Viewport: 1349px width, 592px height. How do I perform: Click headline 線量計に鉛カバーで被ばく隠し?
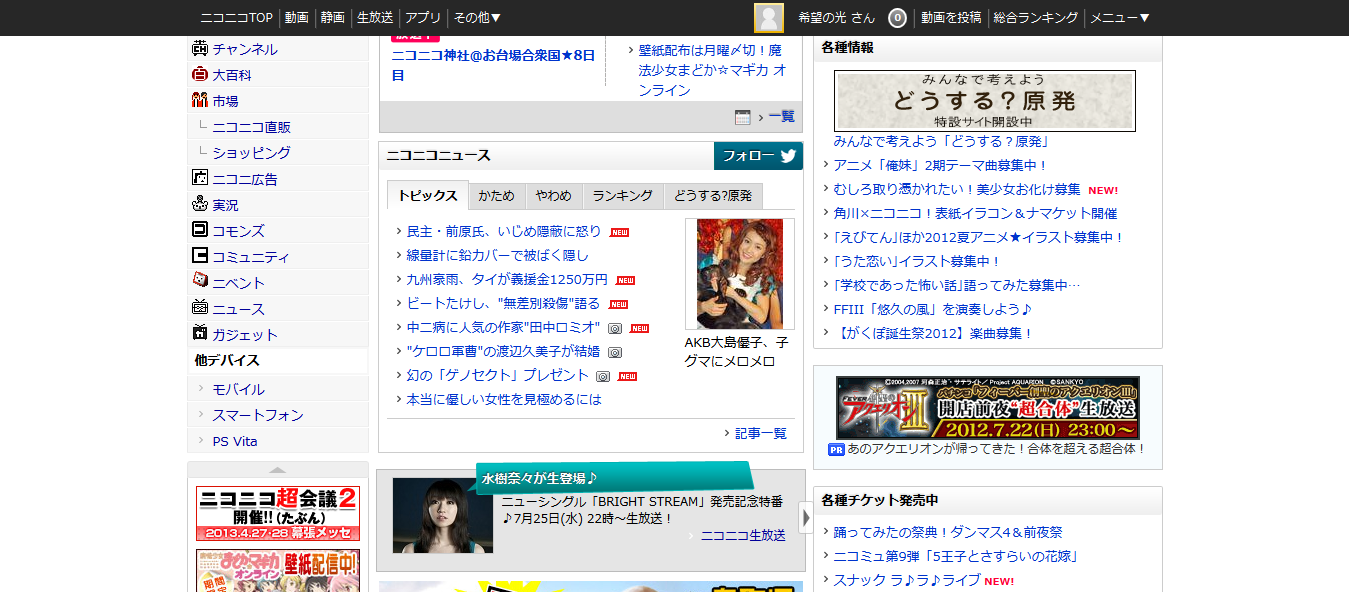(498, 256)
